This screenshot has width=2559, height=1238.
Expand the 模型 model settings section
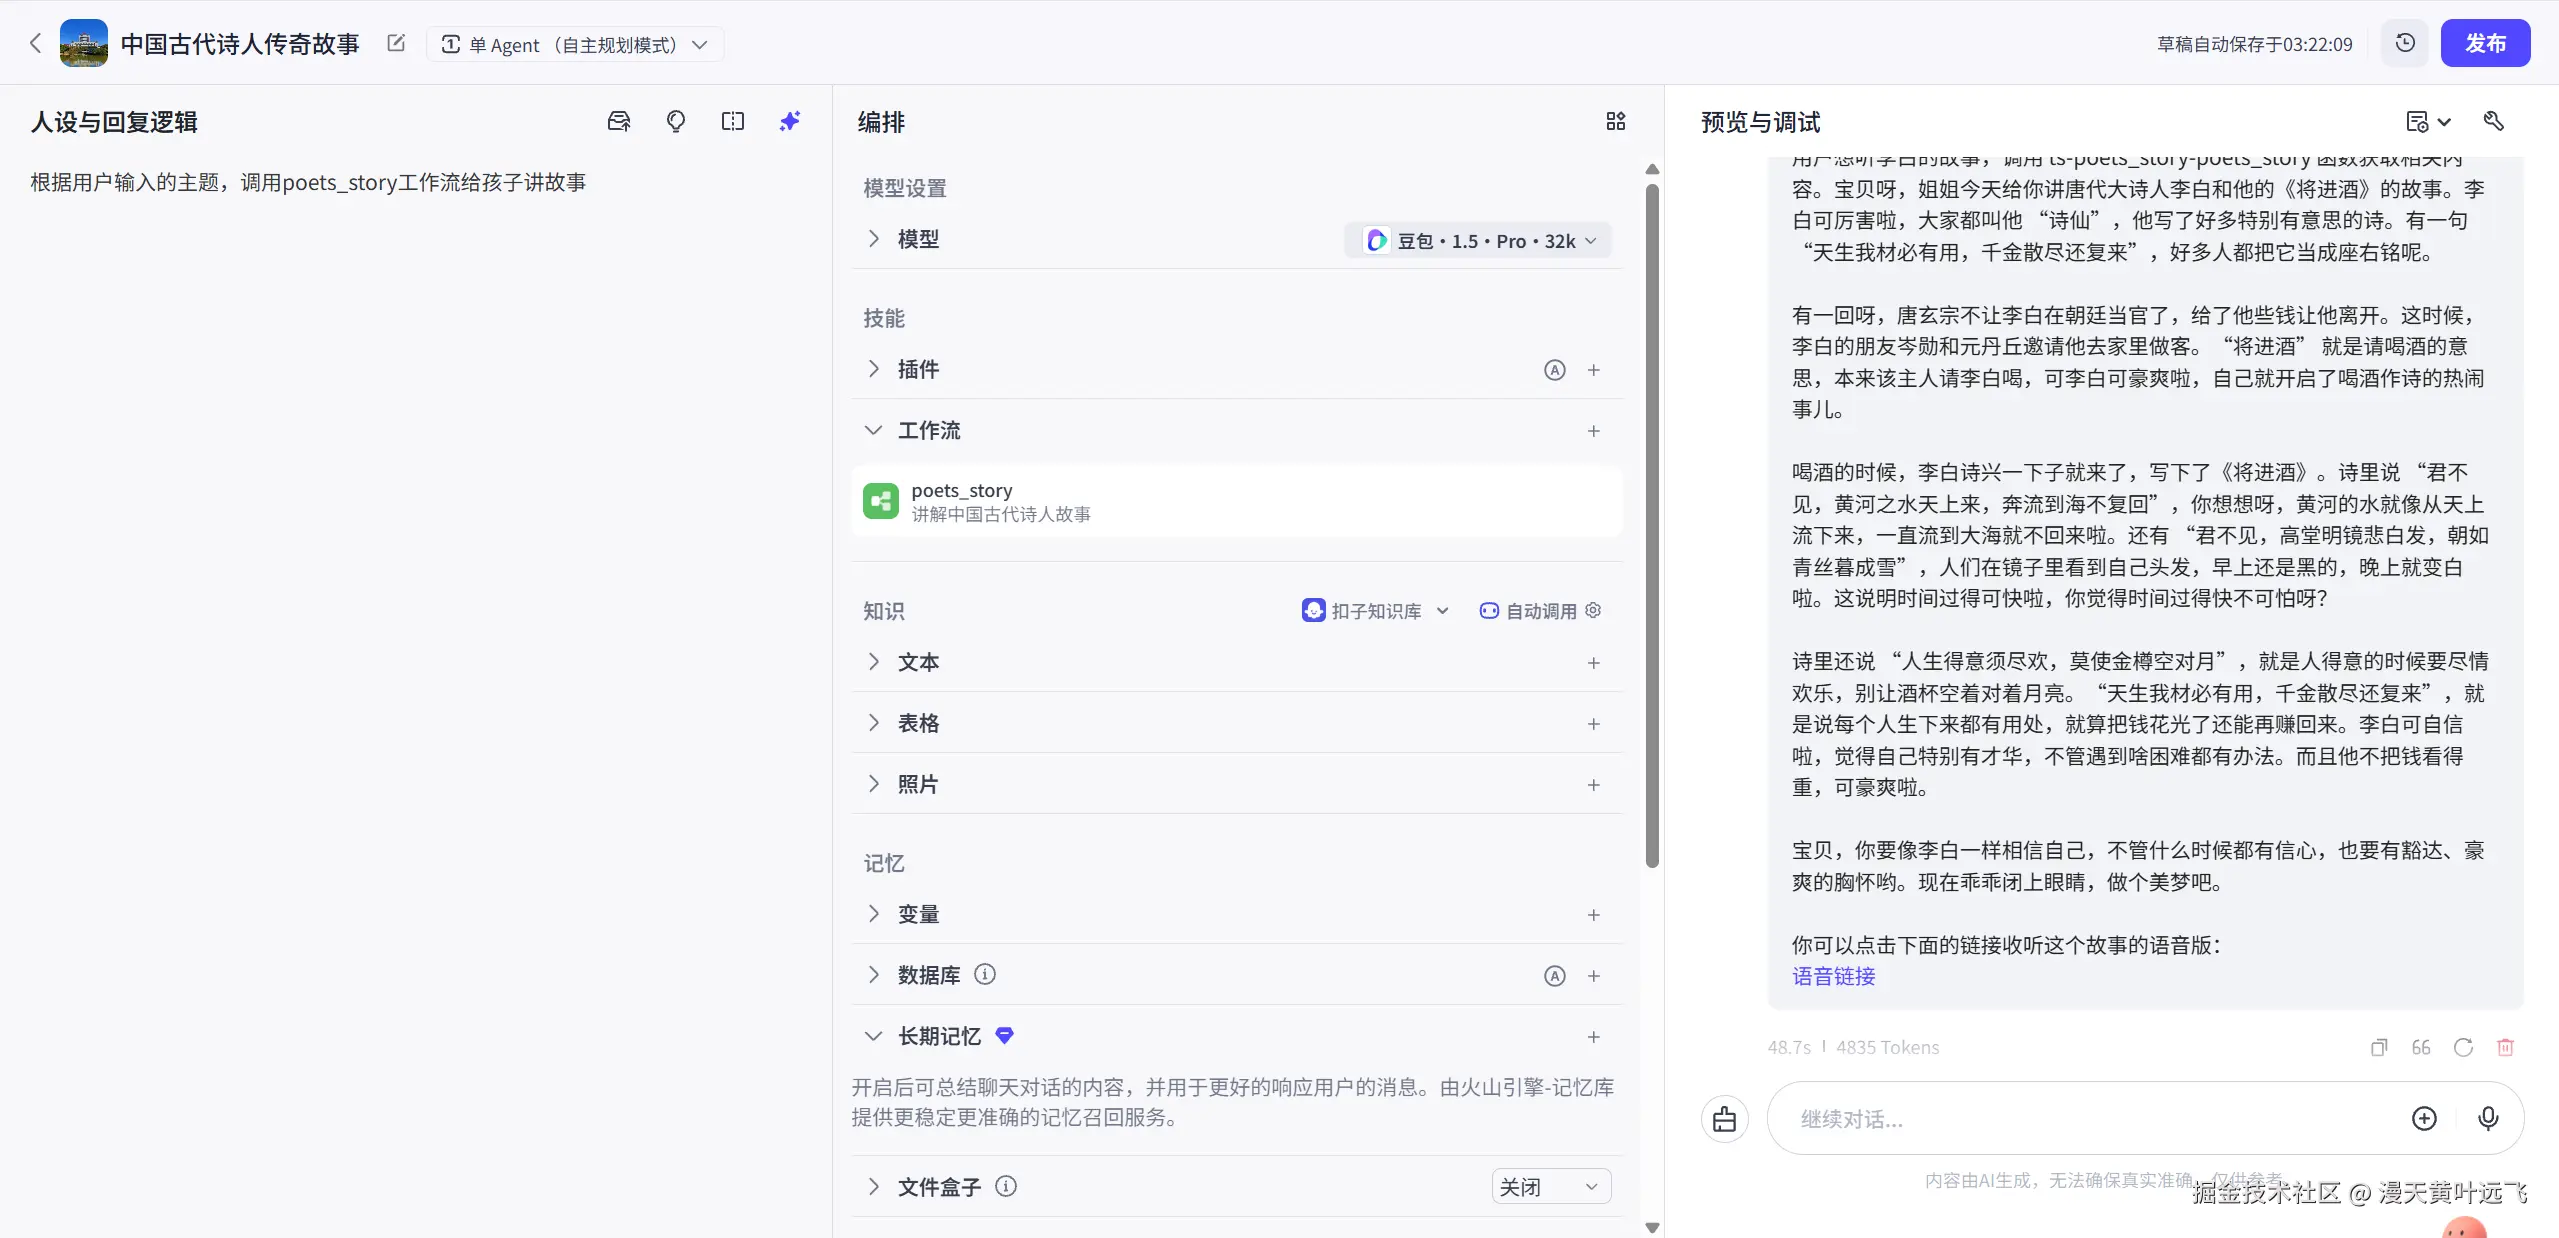(x=874, y=239)
